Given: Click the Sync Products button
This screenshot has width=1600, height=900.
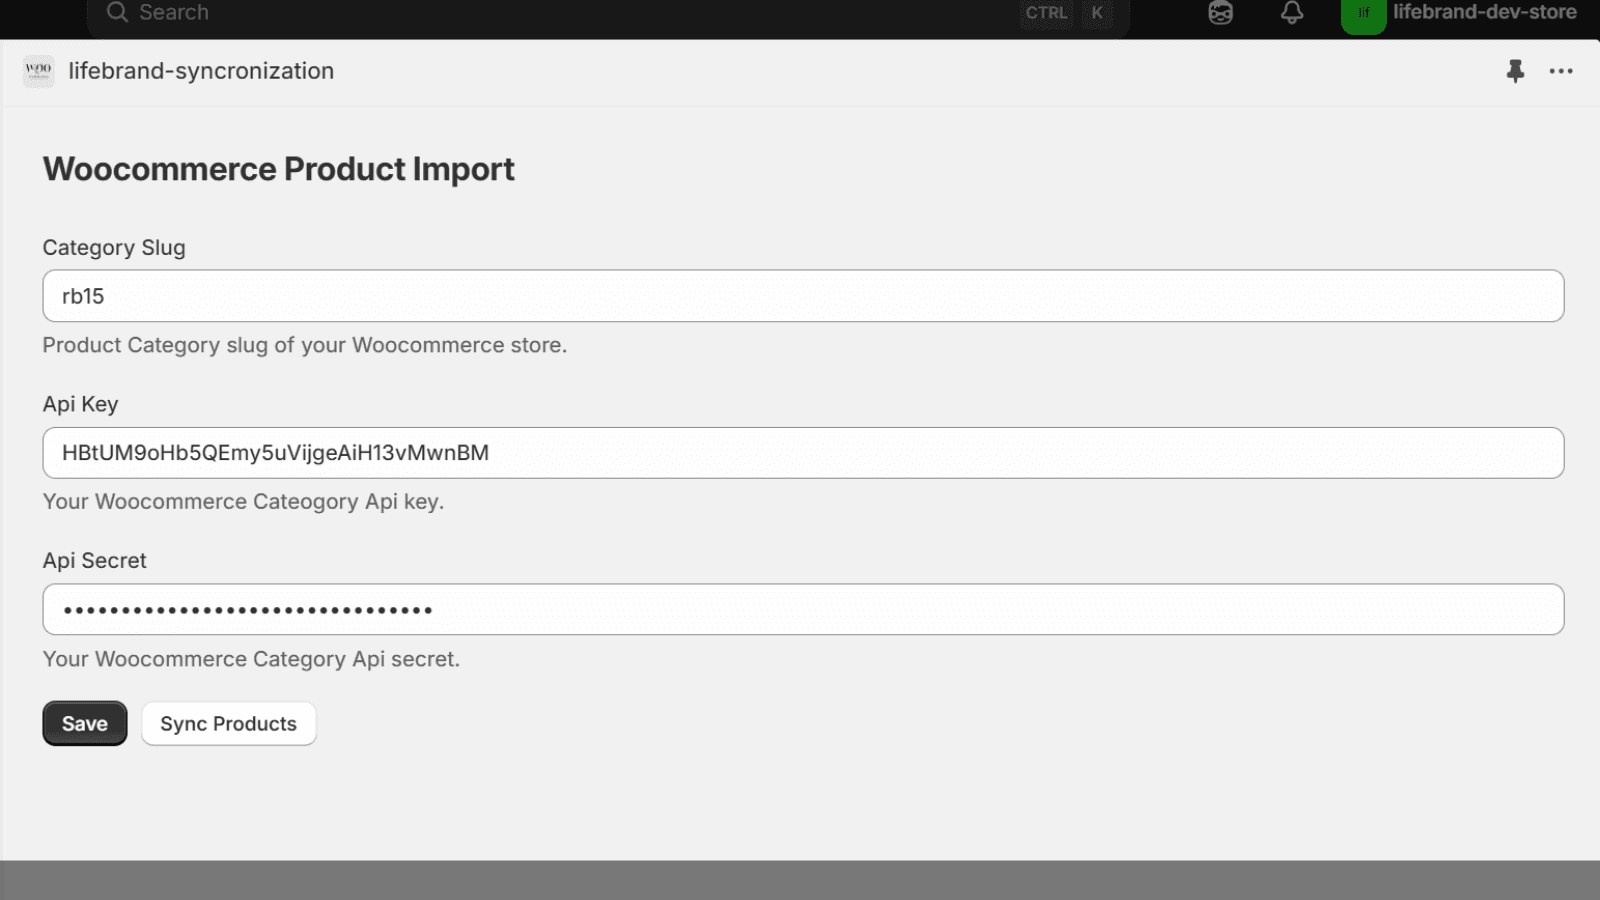Looking at the screenshot, I should [x=228, y=724].
